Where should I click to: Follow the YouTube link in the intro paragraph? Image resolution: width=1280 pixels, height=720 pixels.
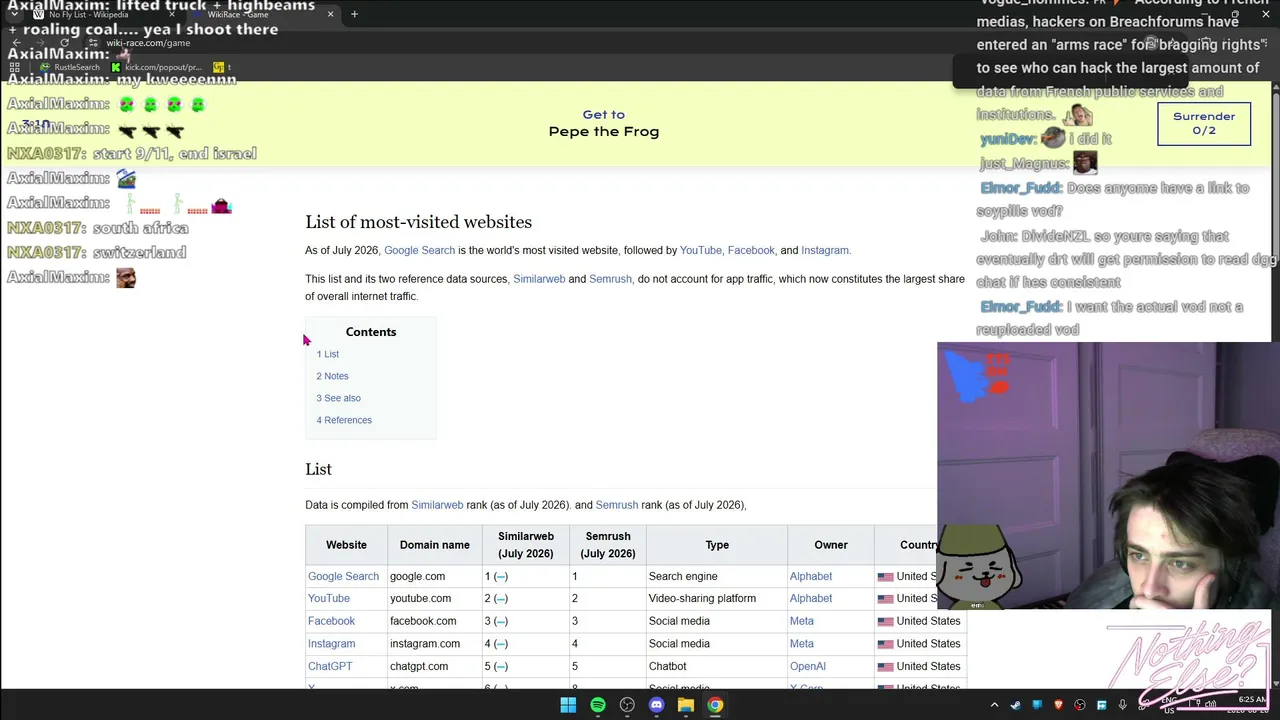[700, 250]
